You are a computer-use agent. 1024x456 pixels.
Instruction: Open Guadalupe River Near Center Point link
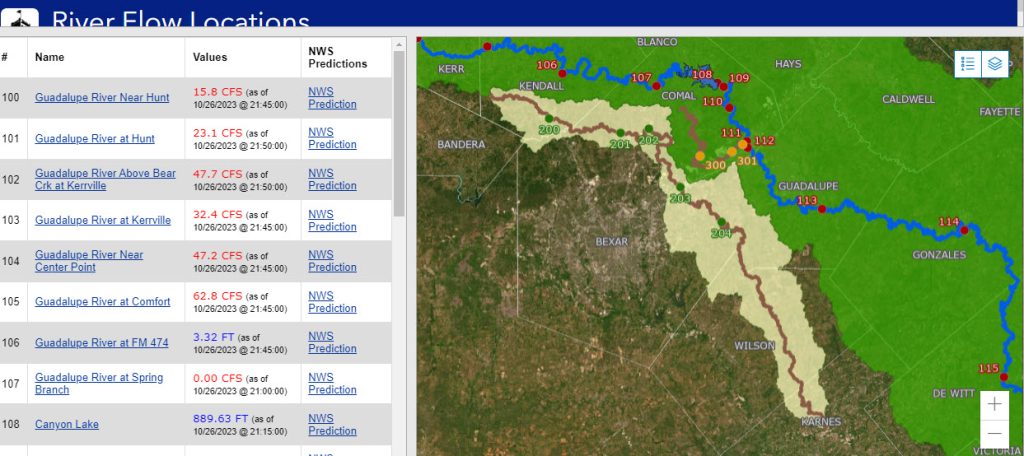[89, 261]
